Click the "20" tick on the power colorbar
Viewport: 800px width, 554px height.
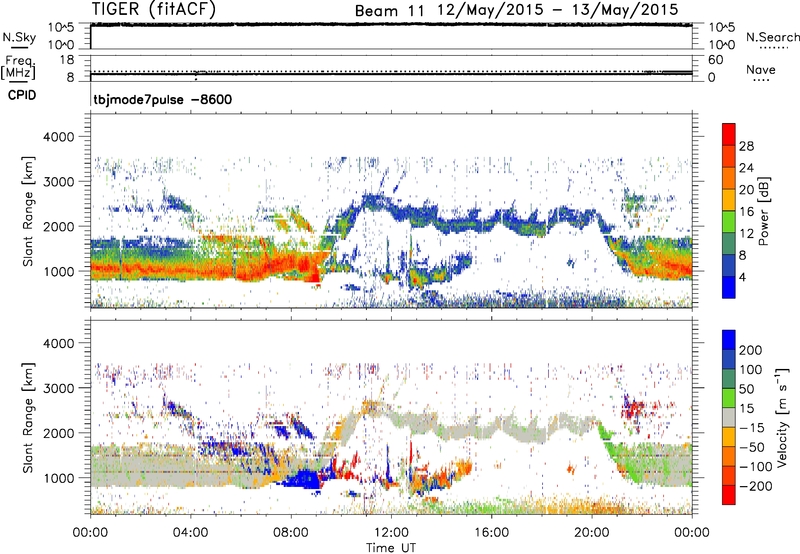pyautogui.click(x=746, y=190)
